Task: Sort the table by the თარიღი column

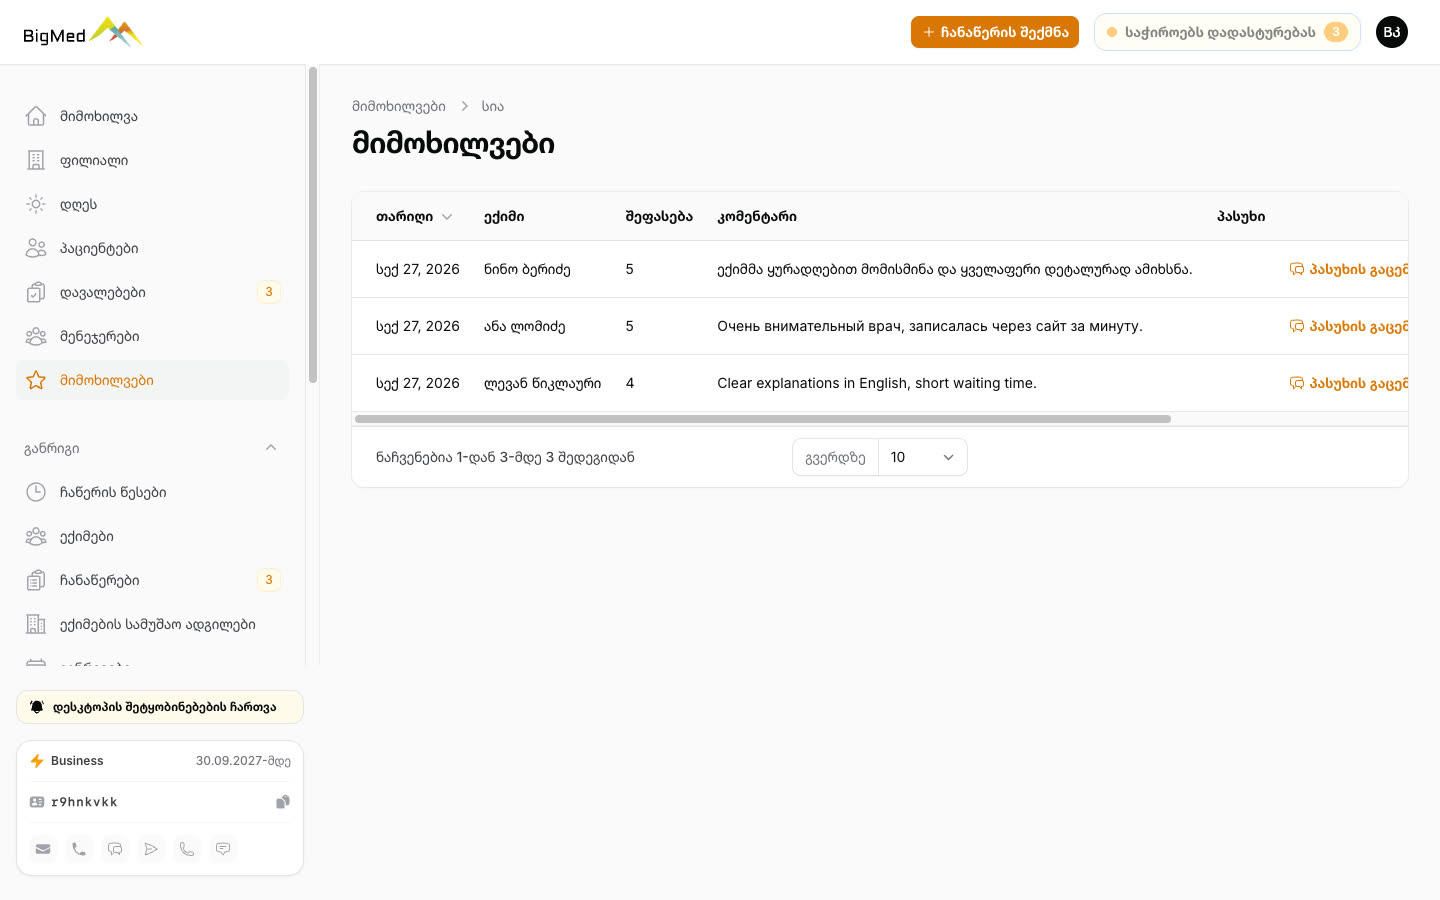Action: [414, 217]
